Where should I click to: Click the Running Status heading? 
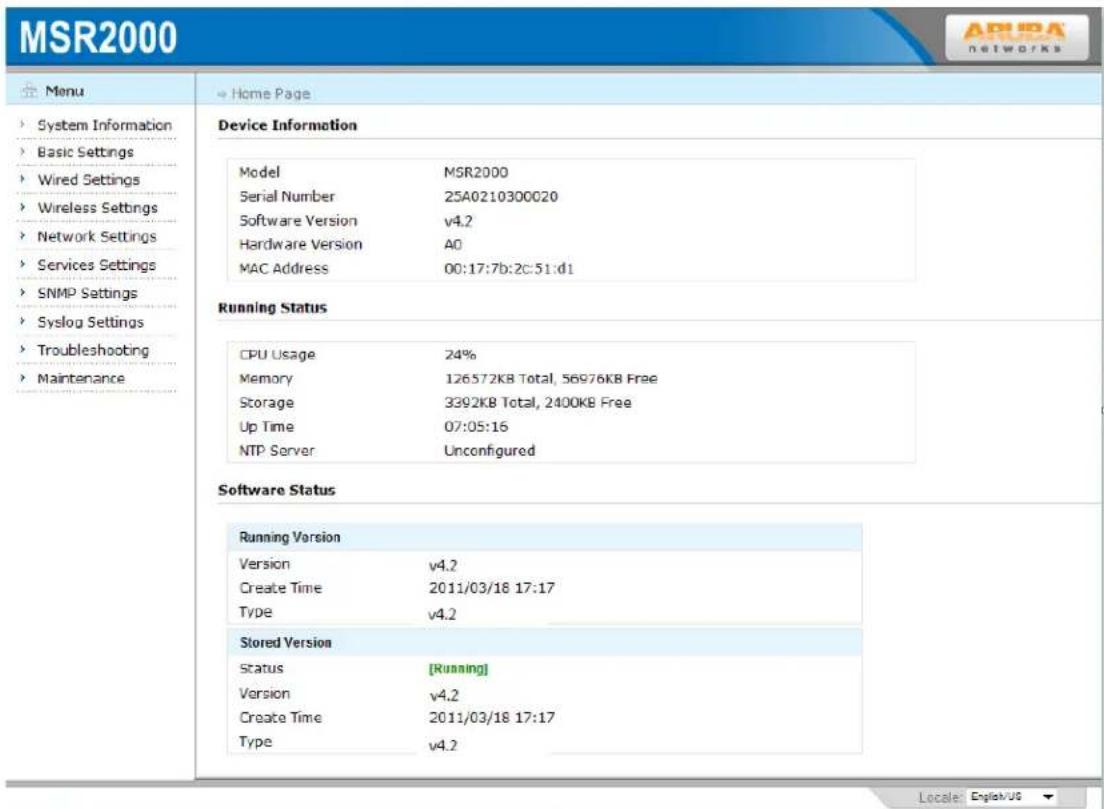pos(272,308)
